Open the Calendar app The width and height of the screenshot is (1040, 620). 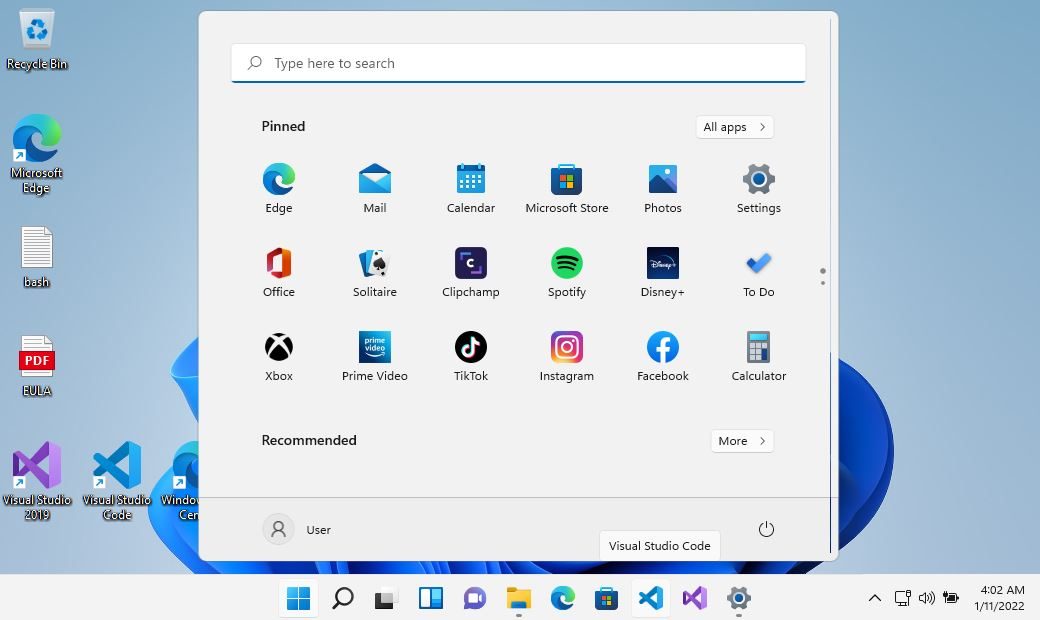coord(471,188)
